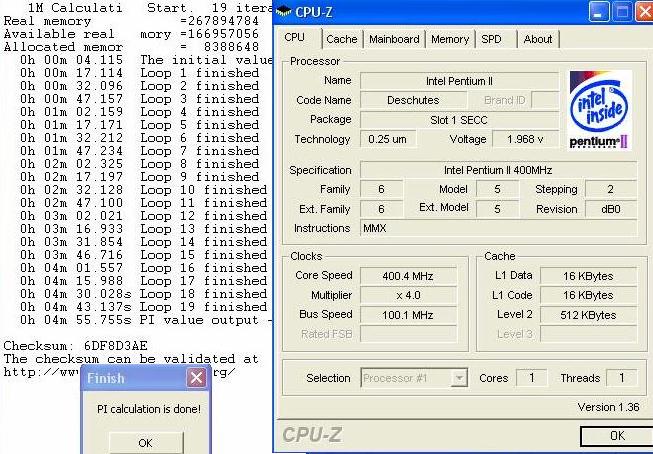This screenshot has width=653, height=454.
Task: Click the Revision value 'dB0'
Action: tap(611, 209)
